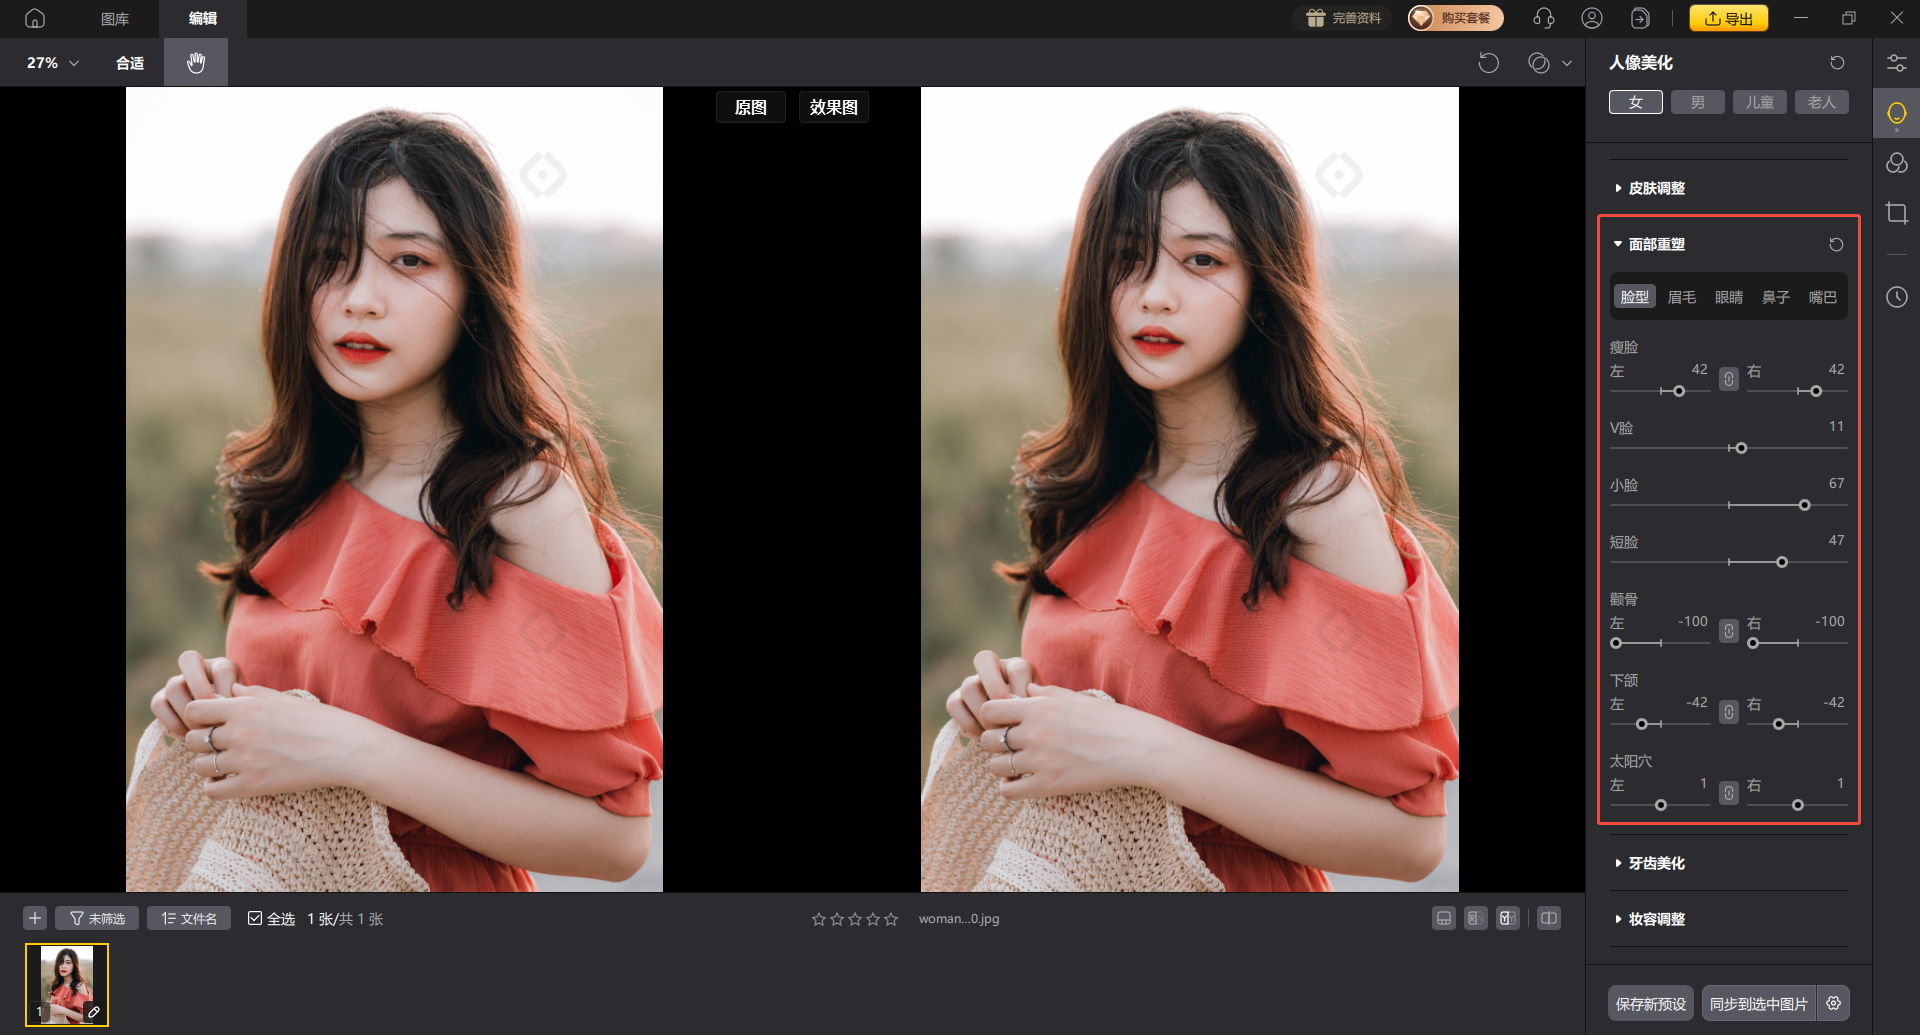Click the add image plus button
The height and width of the screenshot is (1035, 1920).
35,918
